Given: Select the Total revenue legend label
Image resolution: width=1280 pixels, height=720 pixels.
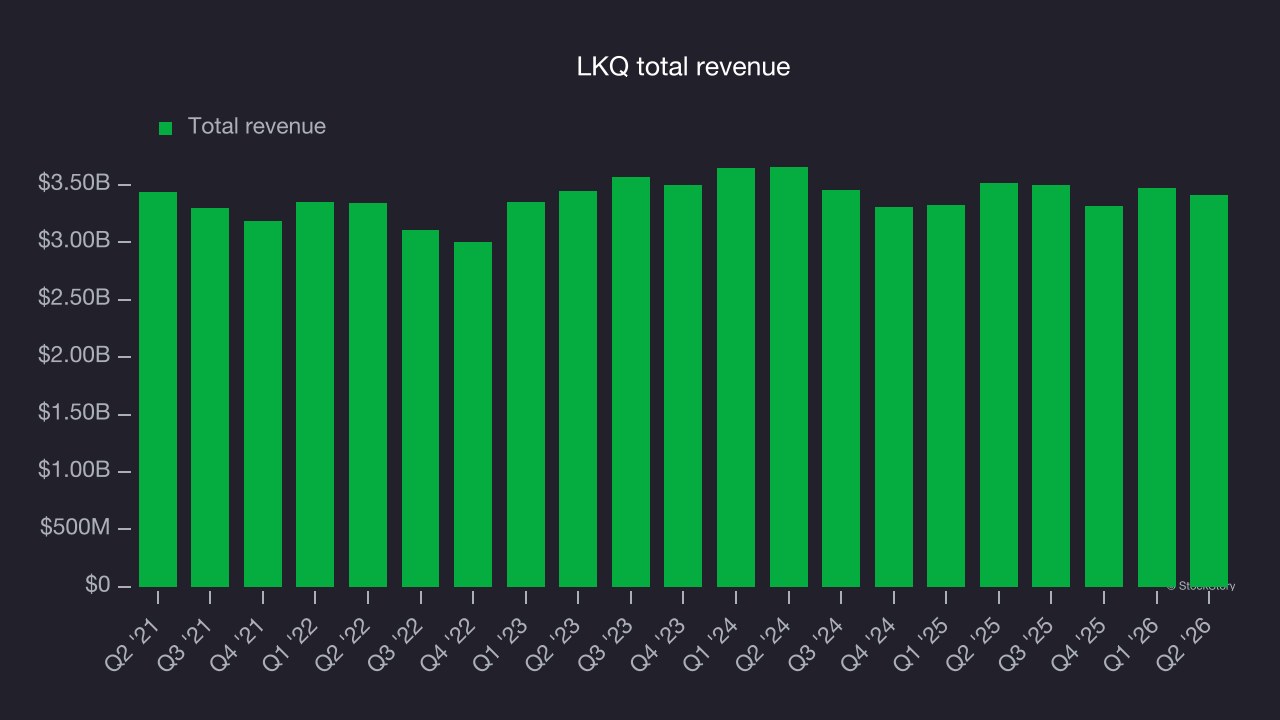Looking at the screenshot, I should click(x=257, y=127).
